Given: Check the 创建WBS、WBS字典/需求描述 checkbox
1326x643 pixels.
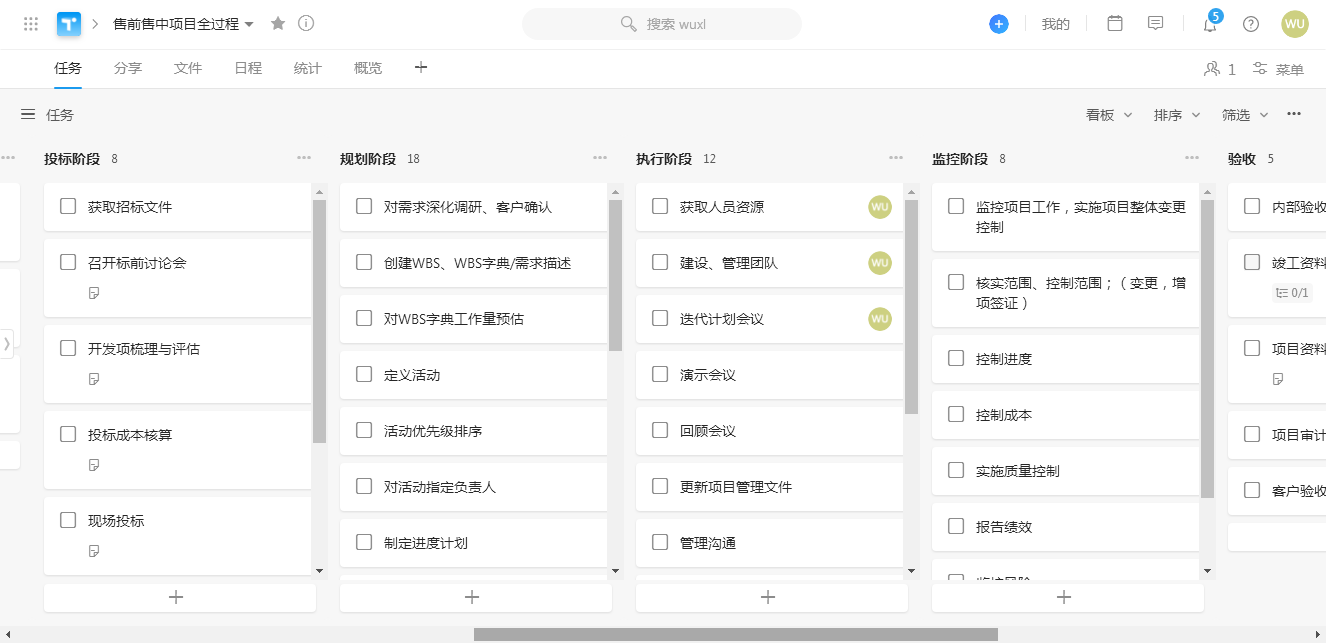Looking at the screenshot, I should (x=364, y=262).
